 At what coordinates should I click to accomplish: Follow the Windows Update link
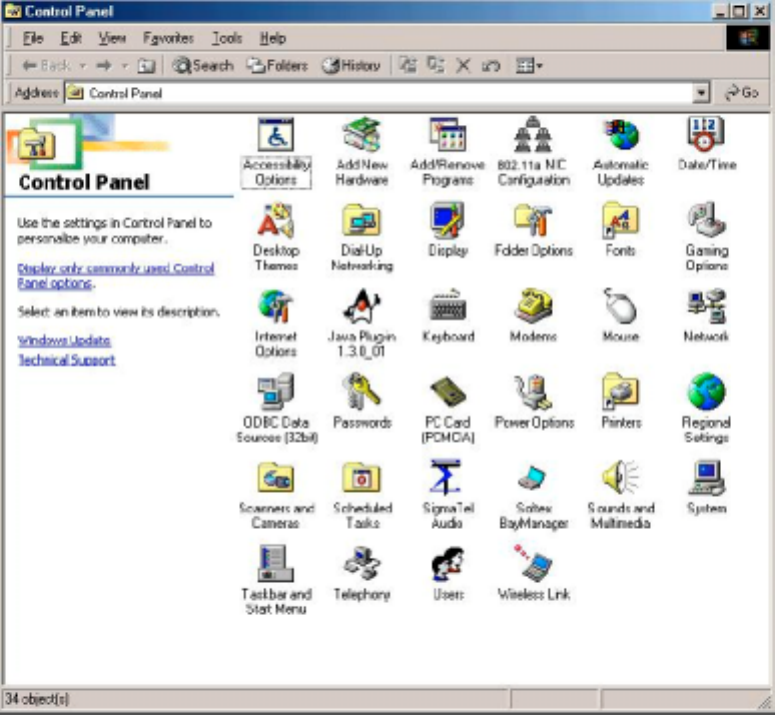[x=64, y=340]
